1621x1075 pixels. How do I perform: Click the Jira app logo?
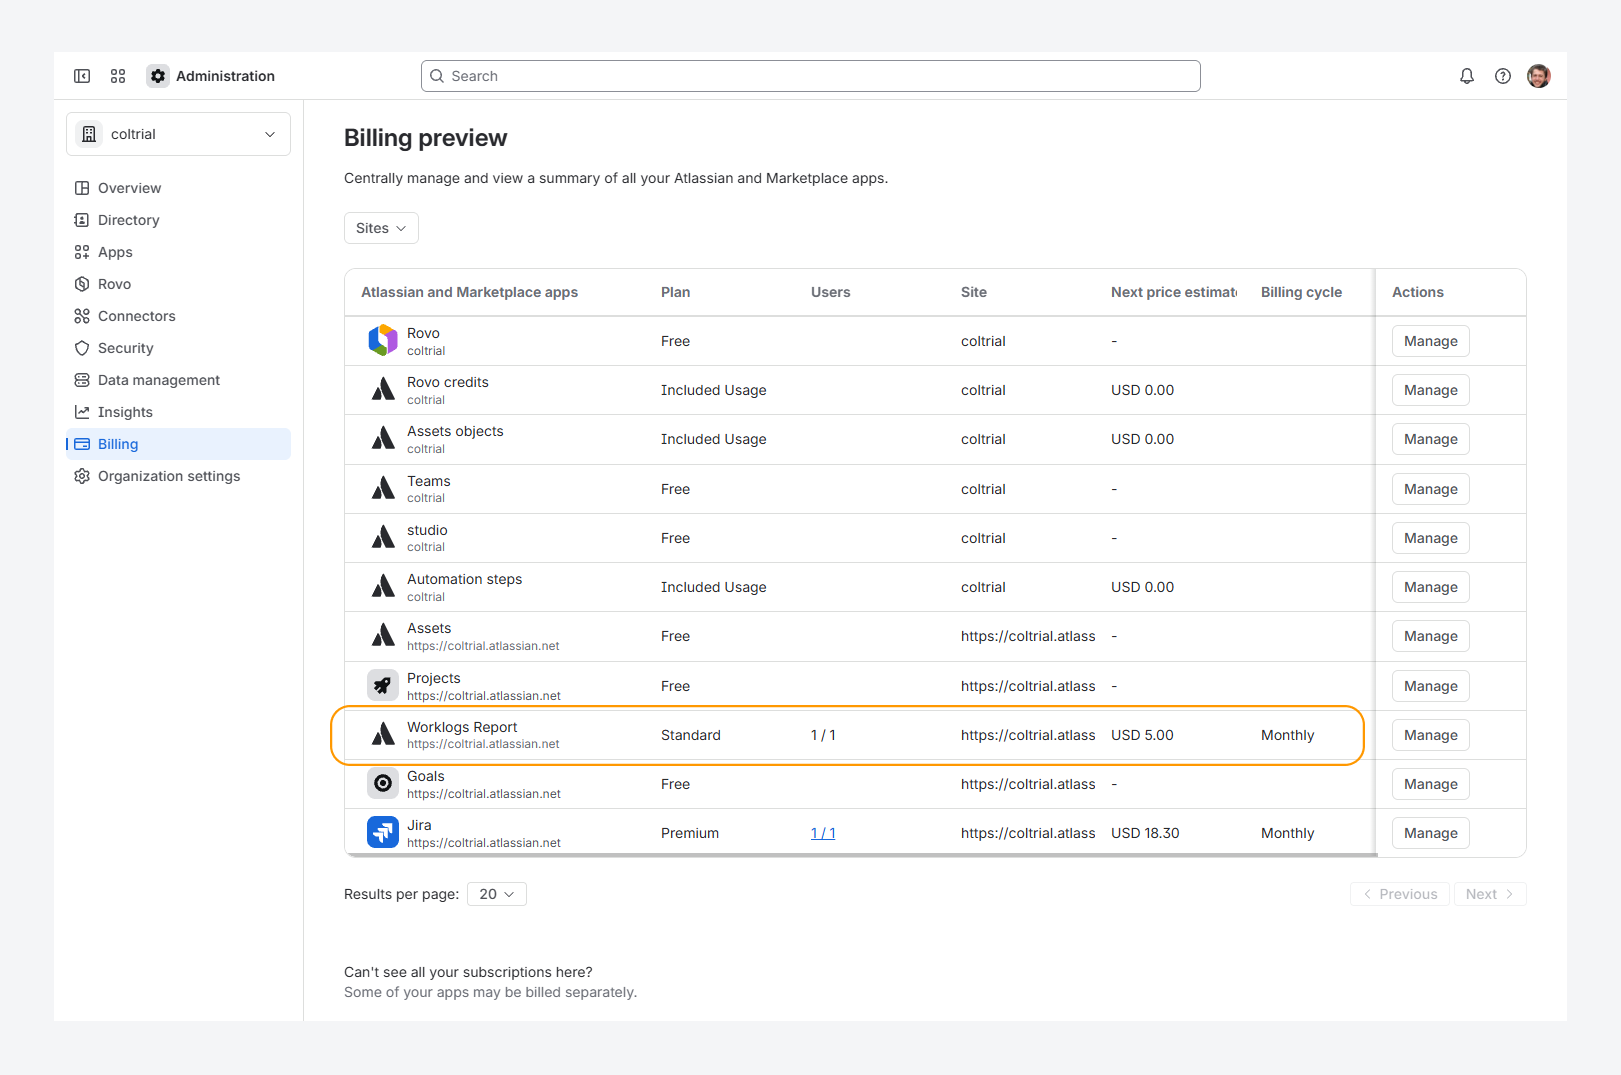point(383,833)
